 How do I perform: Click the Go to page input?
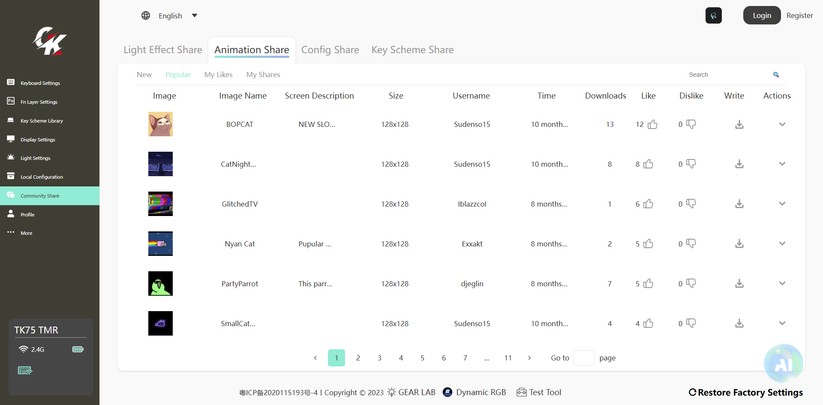tap(584, 358)
